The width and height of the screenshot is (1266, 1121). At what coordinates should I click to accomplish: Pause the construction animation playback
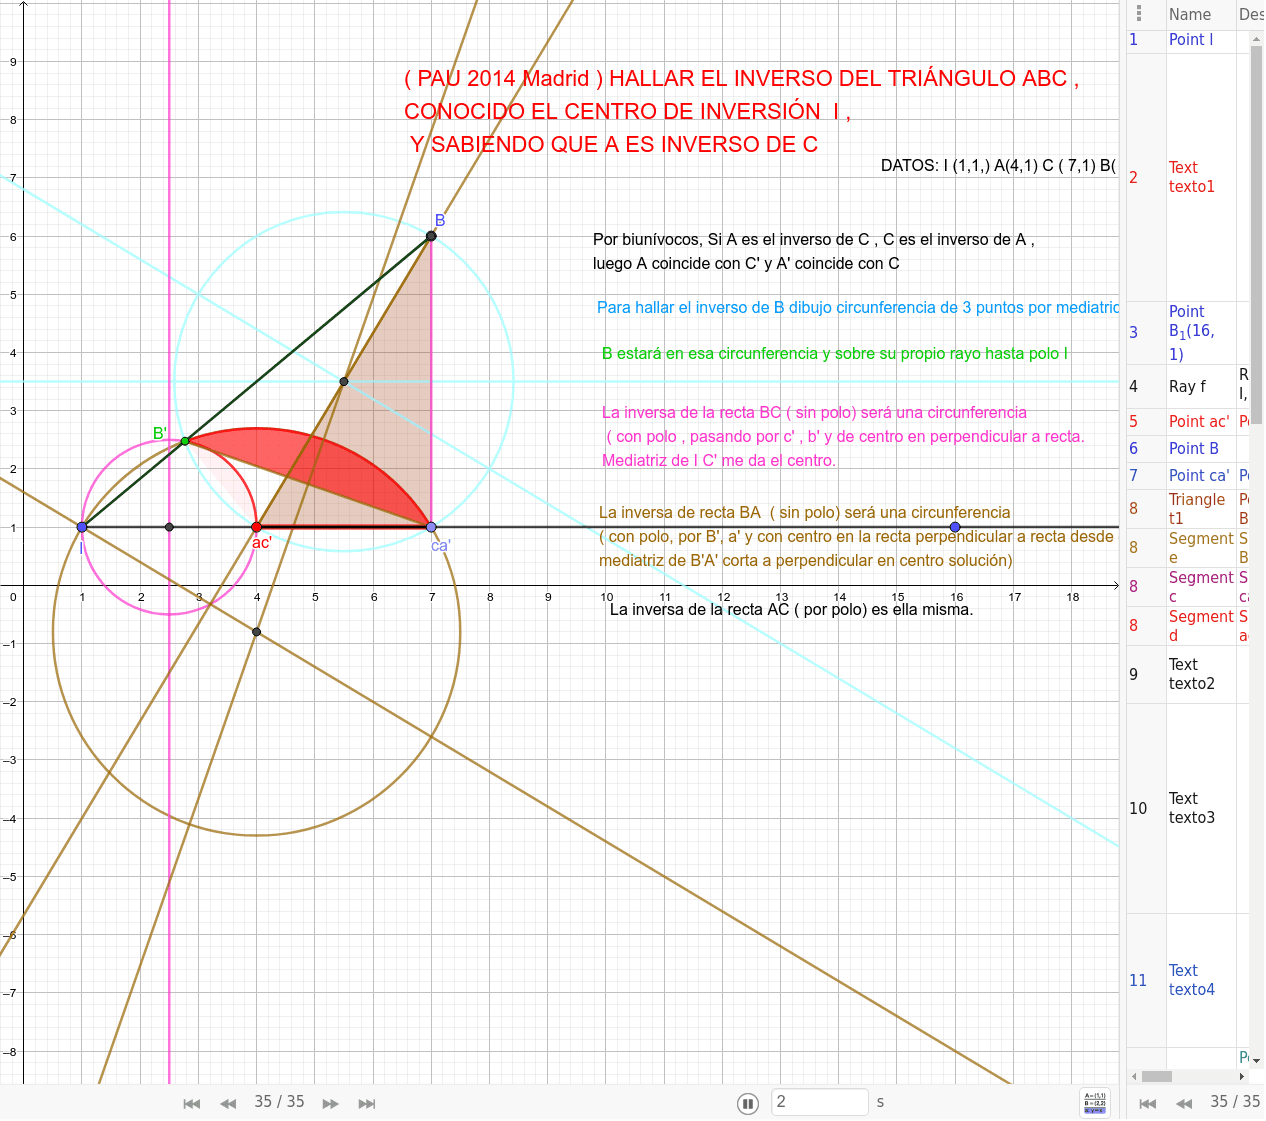tap(747, 1103)
